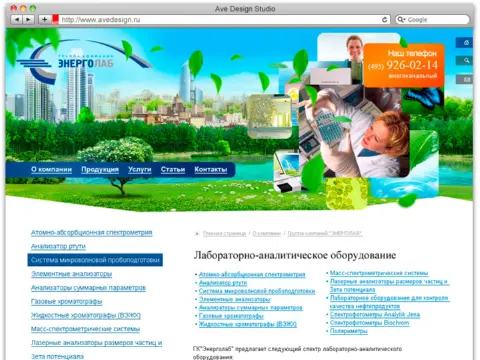
Task: Click sidebar link Жидкостные хроматографы (ВЭЖХ)
Action: click(86, 315)
